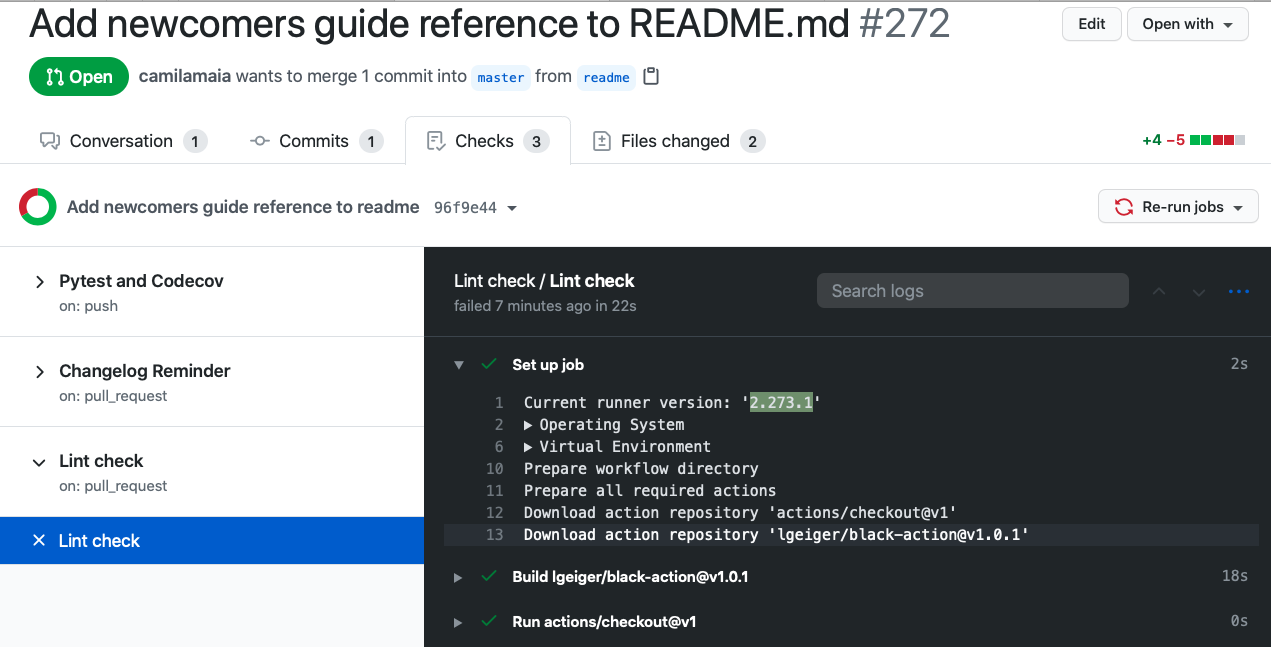
Task: Click the Lint check log header title
Action: click(544, 281)
